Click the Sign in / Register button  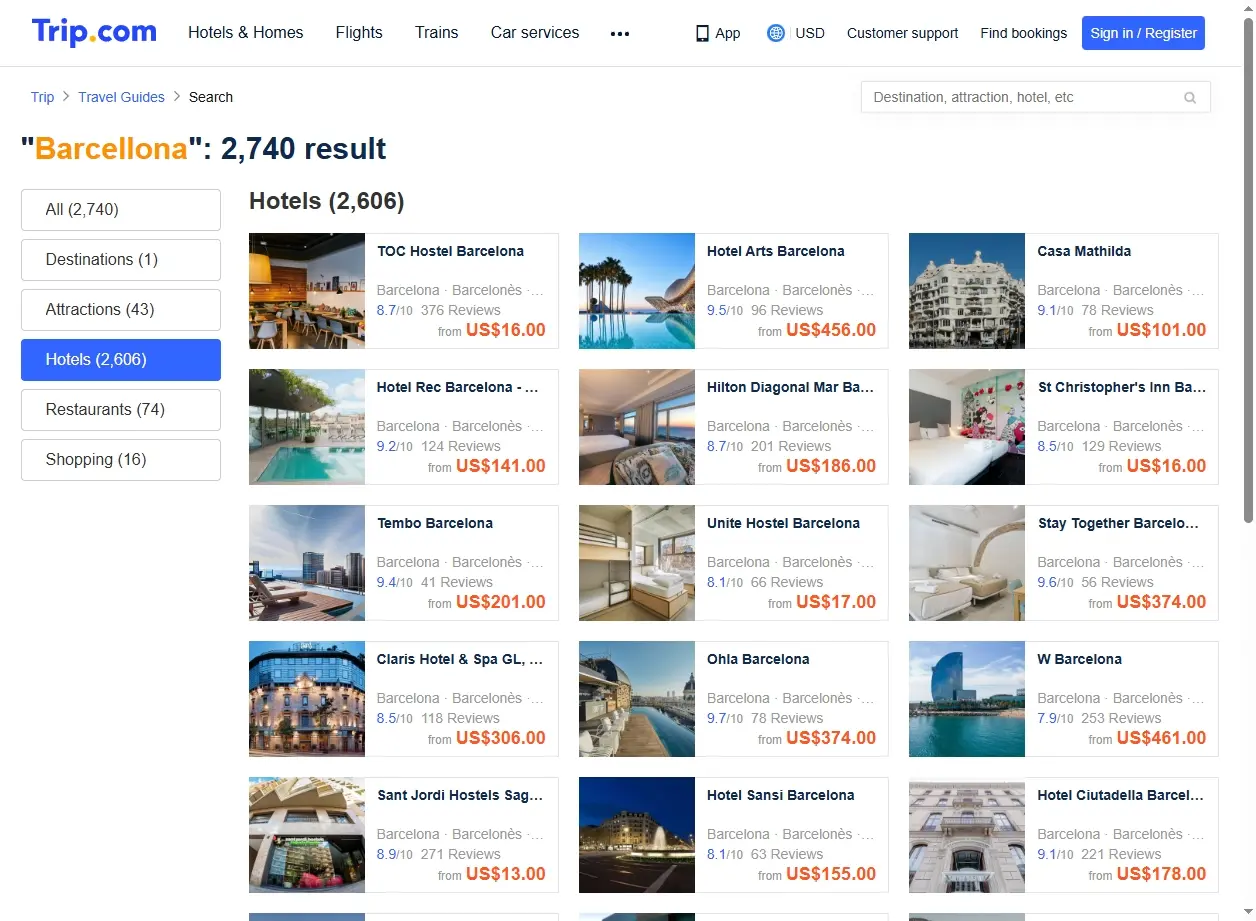pos(1143,33)
